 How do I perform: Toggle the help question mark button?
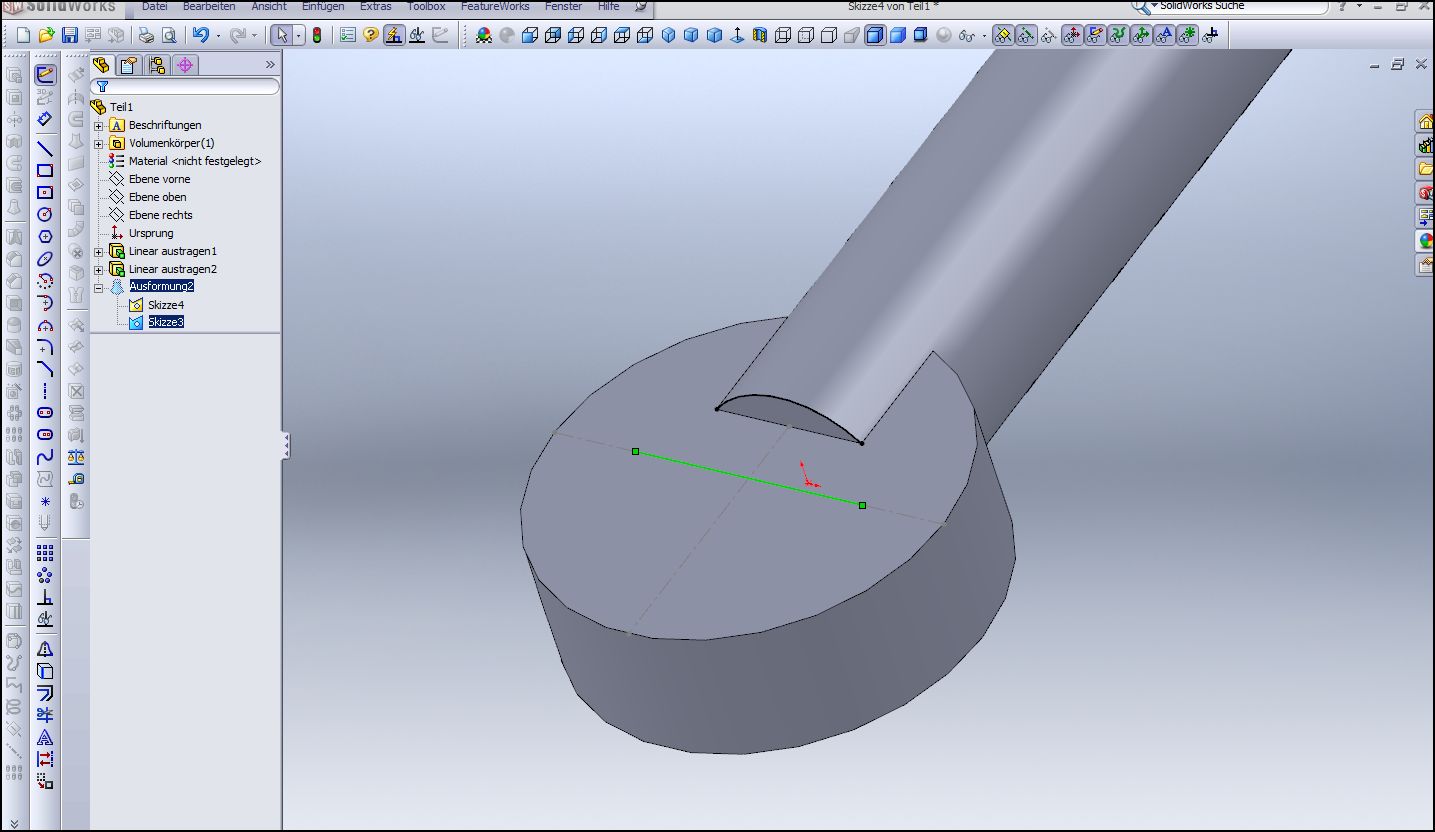[371, 36]
